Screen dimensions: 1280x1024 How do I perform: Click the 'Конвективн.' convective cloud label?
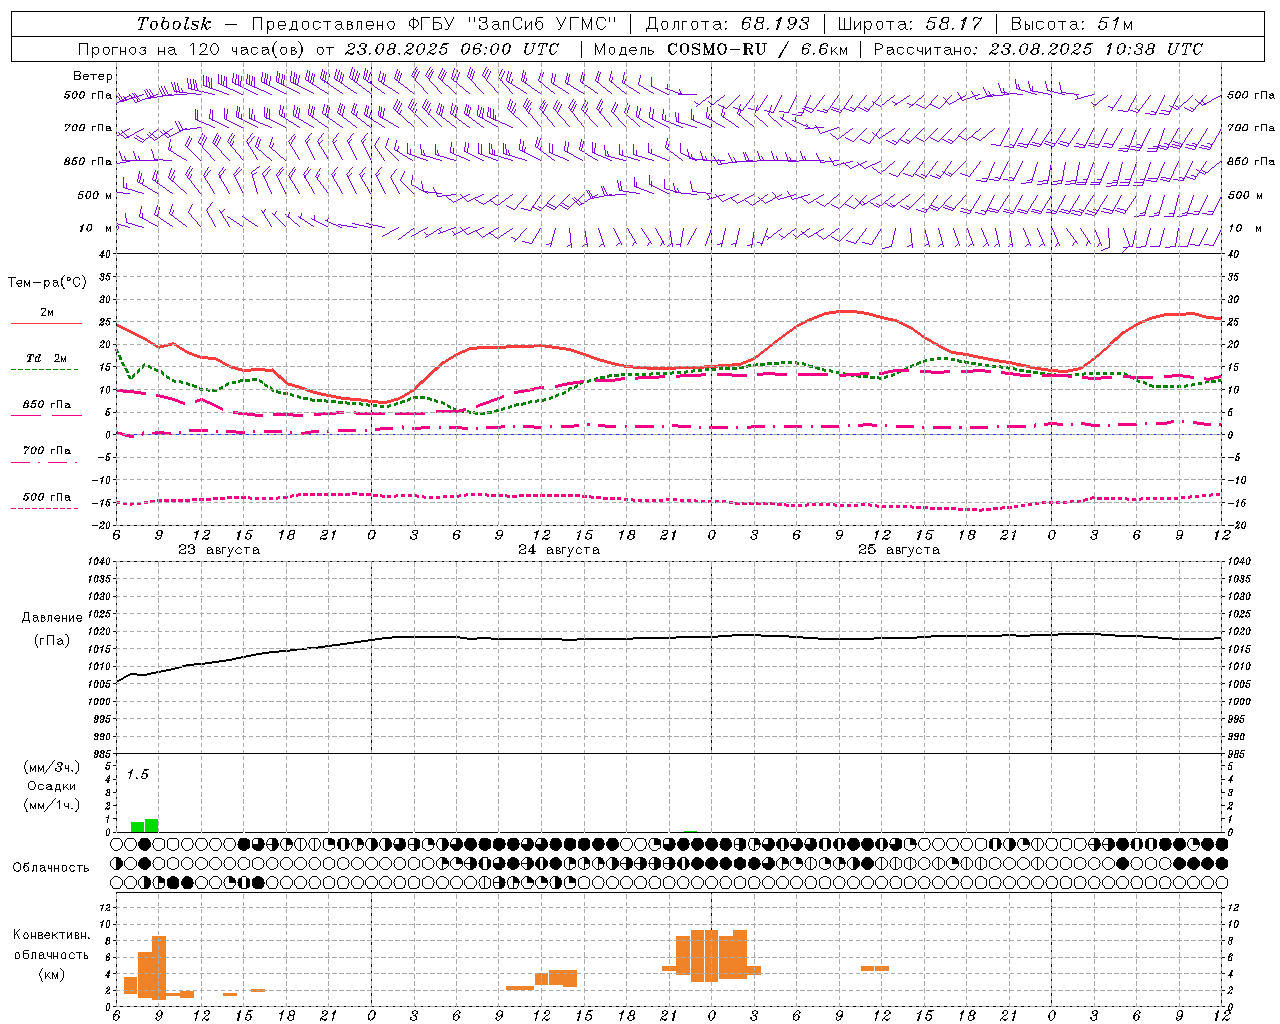click(52, 935)
